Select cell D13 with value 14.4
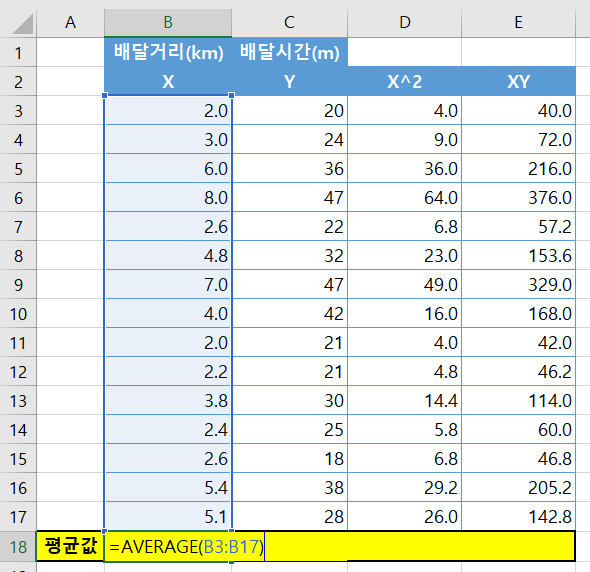590x572 pixels. point(404,400)
